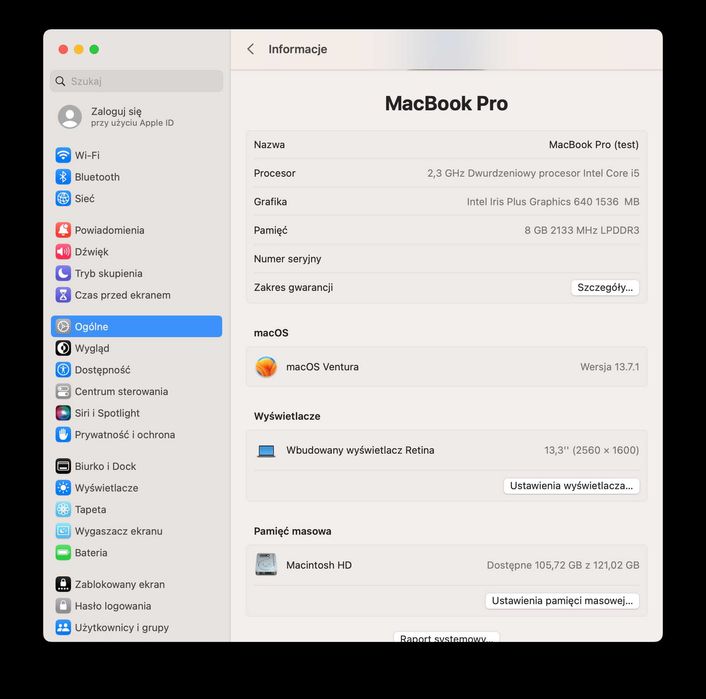Image resolution: width=706 pixels, height=699 pixels.
Task: Click the MacBook Pro heading
Action: coord(446,104)
